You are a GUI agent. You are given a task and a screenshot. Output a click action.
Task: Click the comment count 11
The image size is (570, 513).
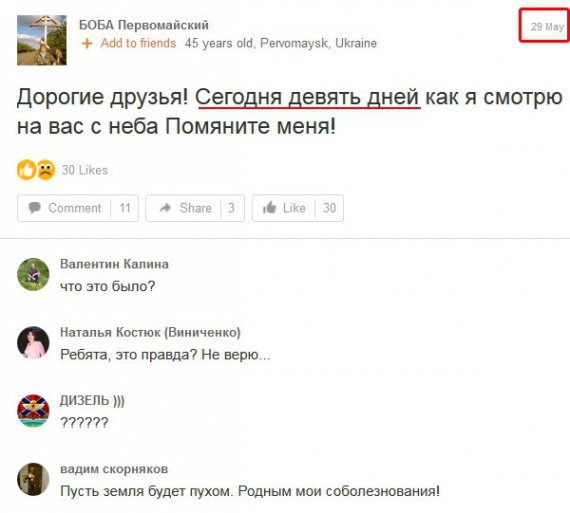click(x=125, y=208)
